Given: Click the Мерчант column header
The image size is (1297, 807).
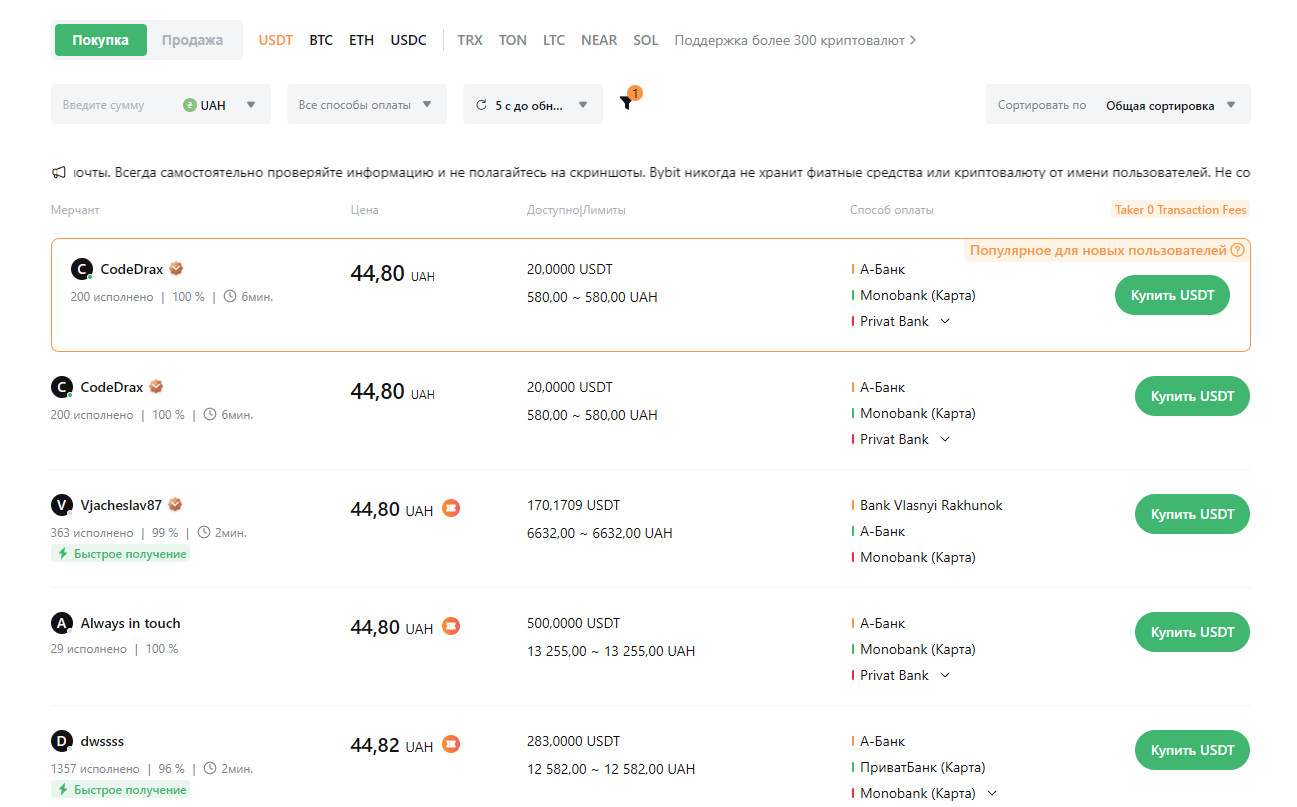Looking at the screenshot, I should pos(75,210).
